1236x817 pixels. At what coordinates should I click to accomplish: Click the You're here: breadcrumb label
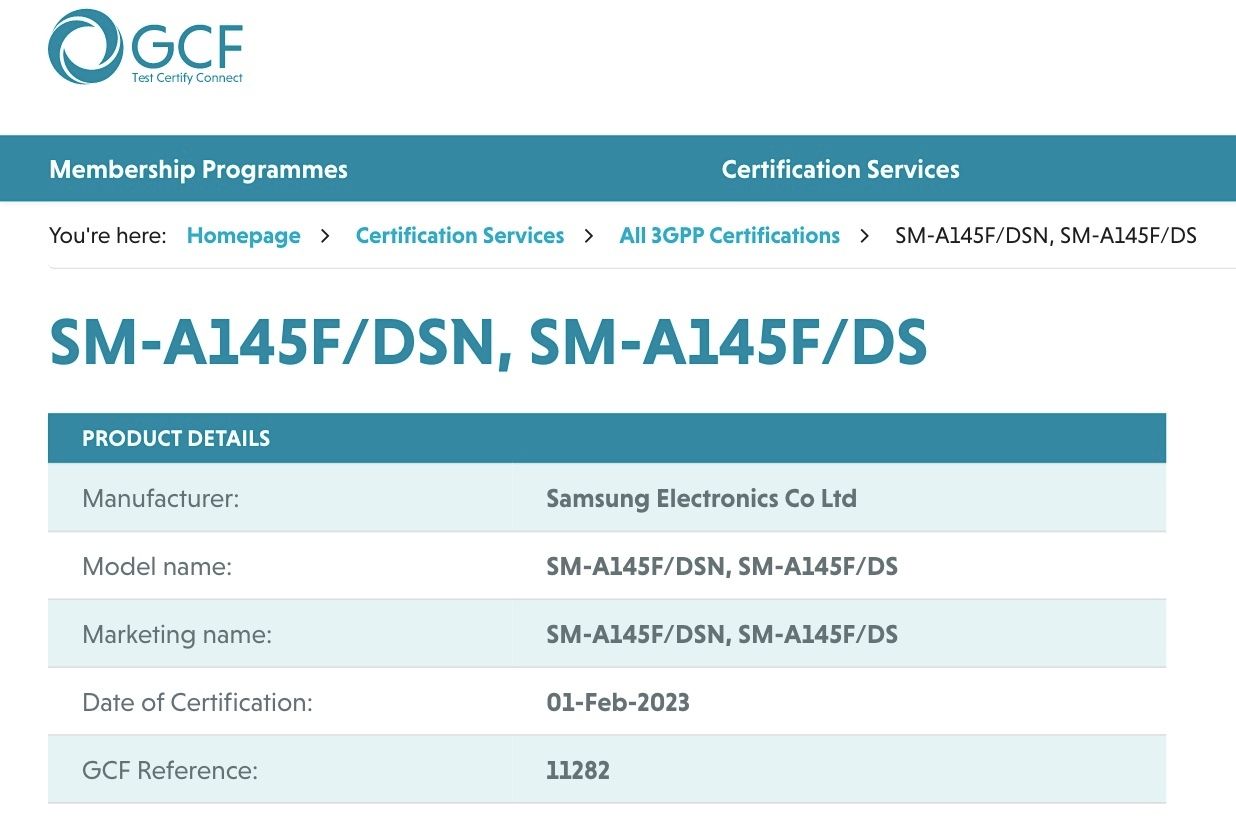108,236
